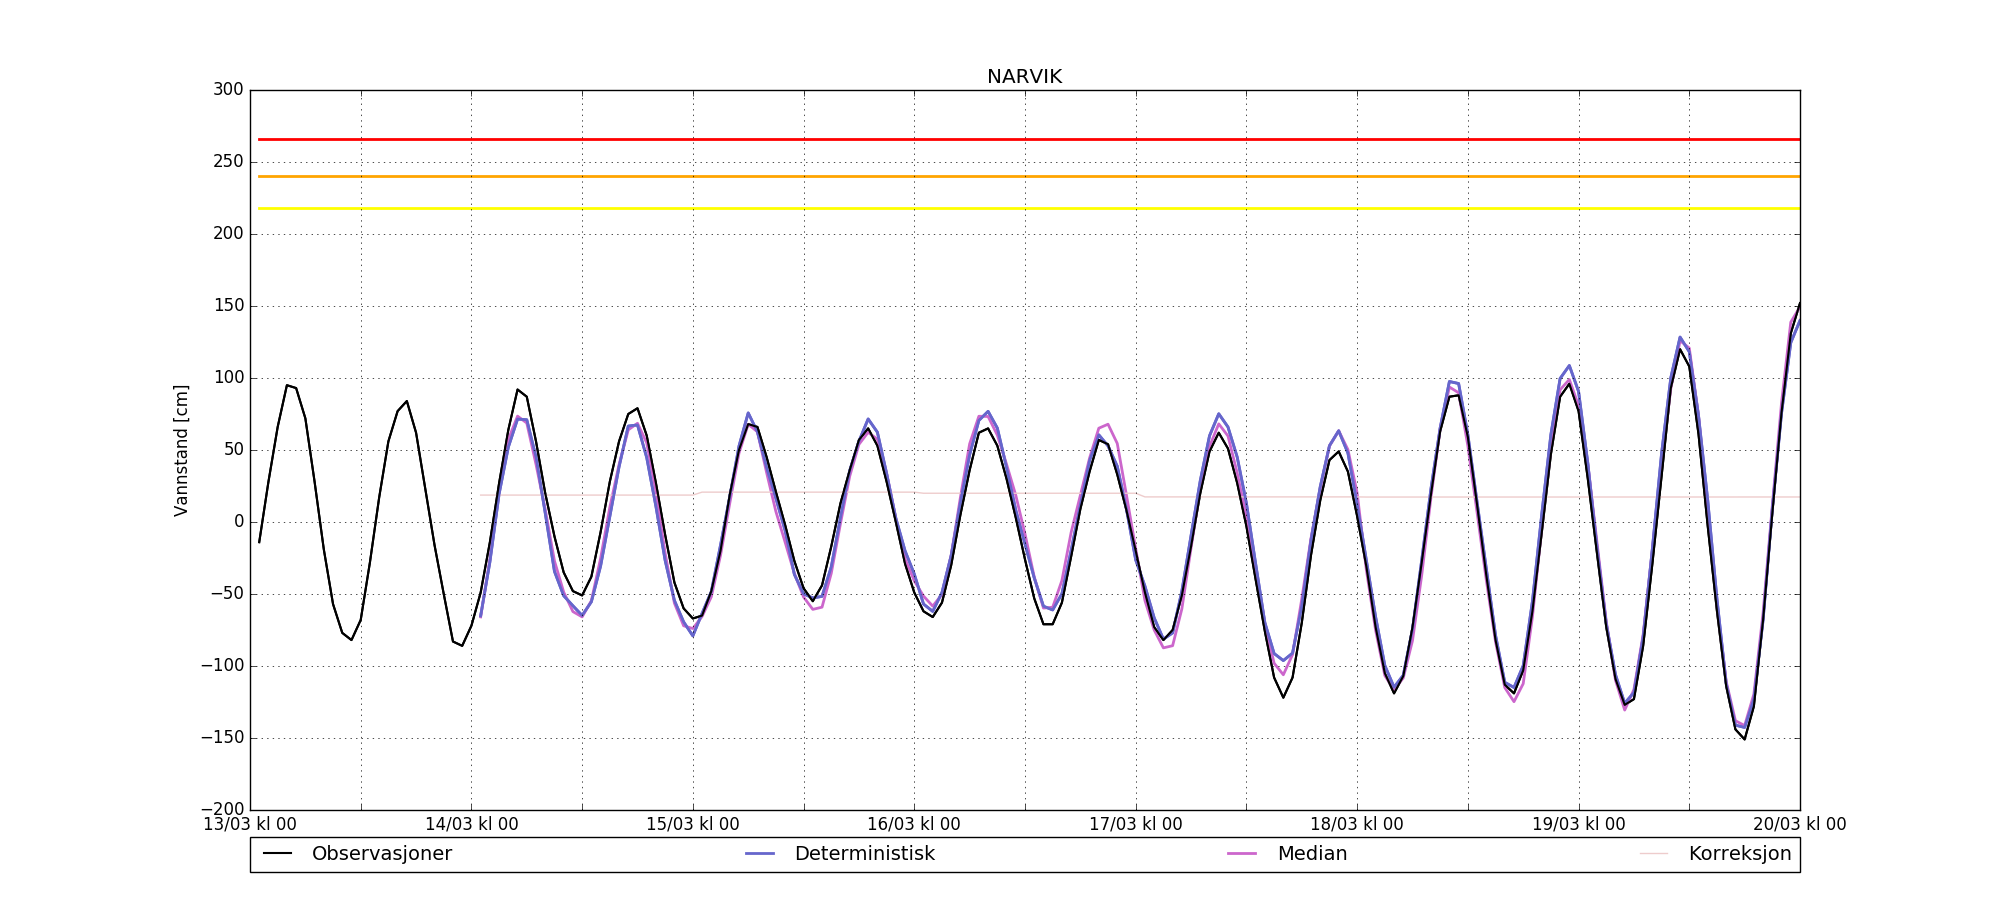
Task: Click the black Observasjoner legend line sample
Action: (x=277, y=854)
